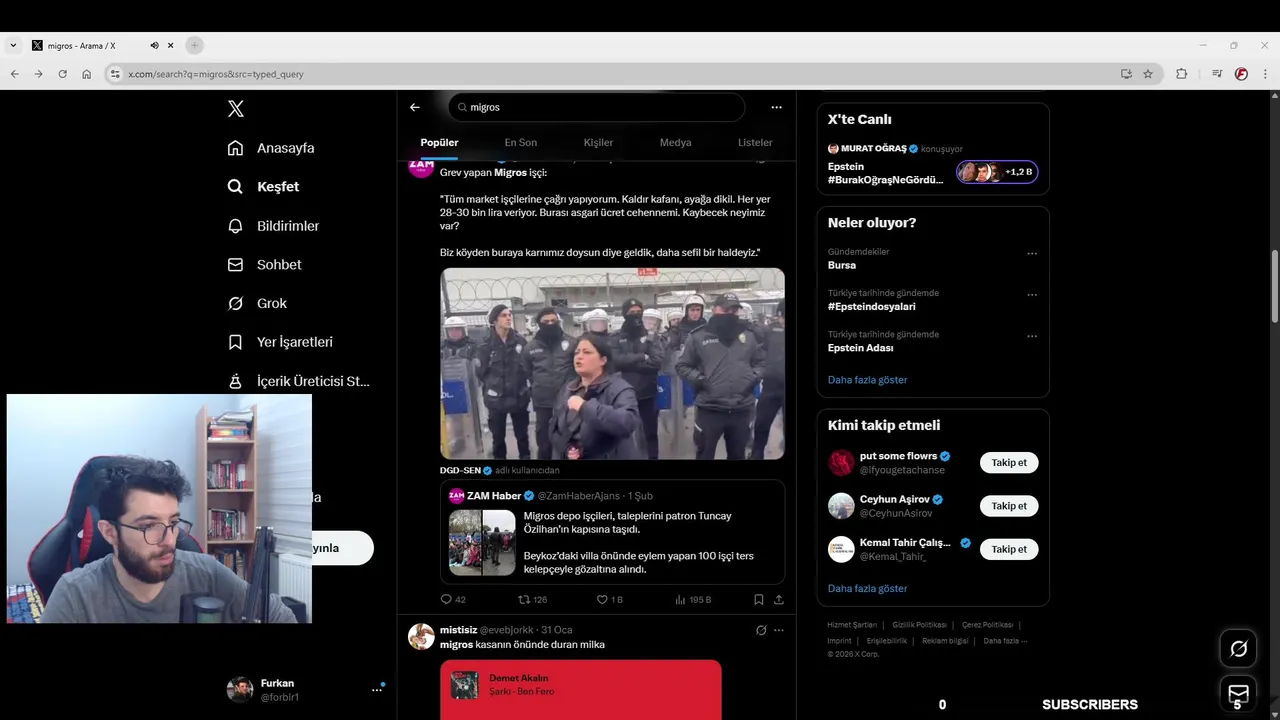
Task: View analytics showing 195 B views
Action: click(x=693, y=600)
